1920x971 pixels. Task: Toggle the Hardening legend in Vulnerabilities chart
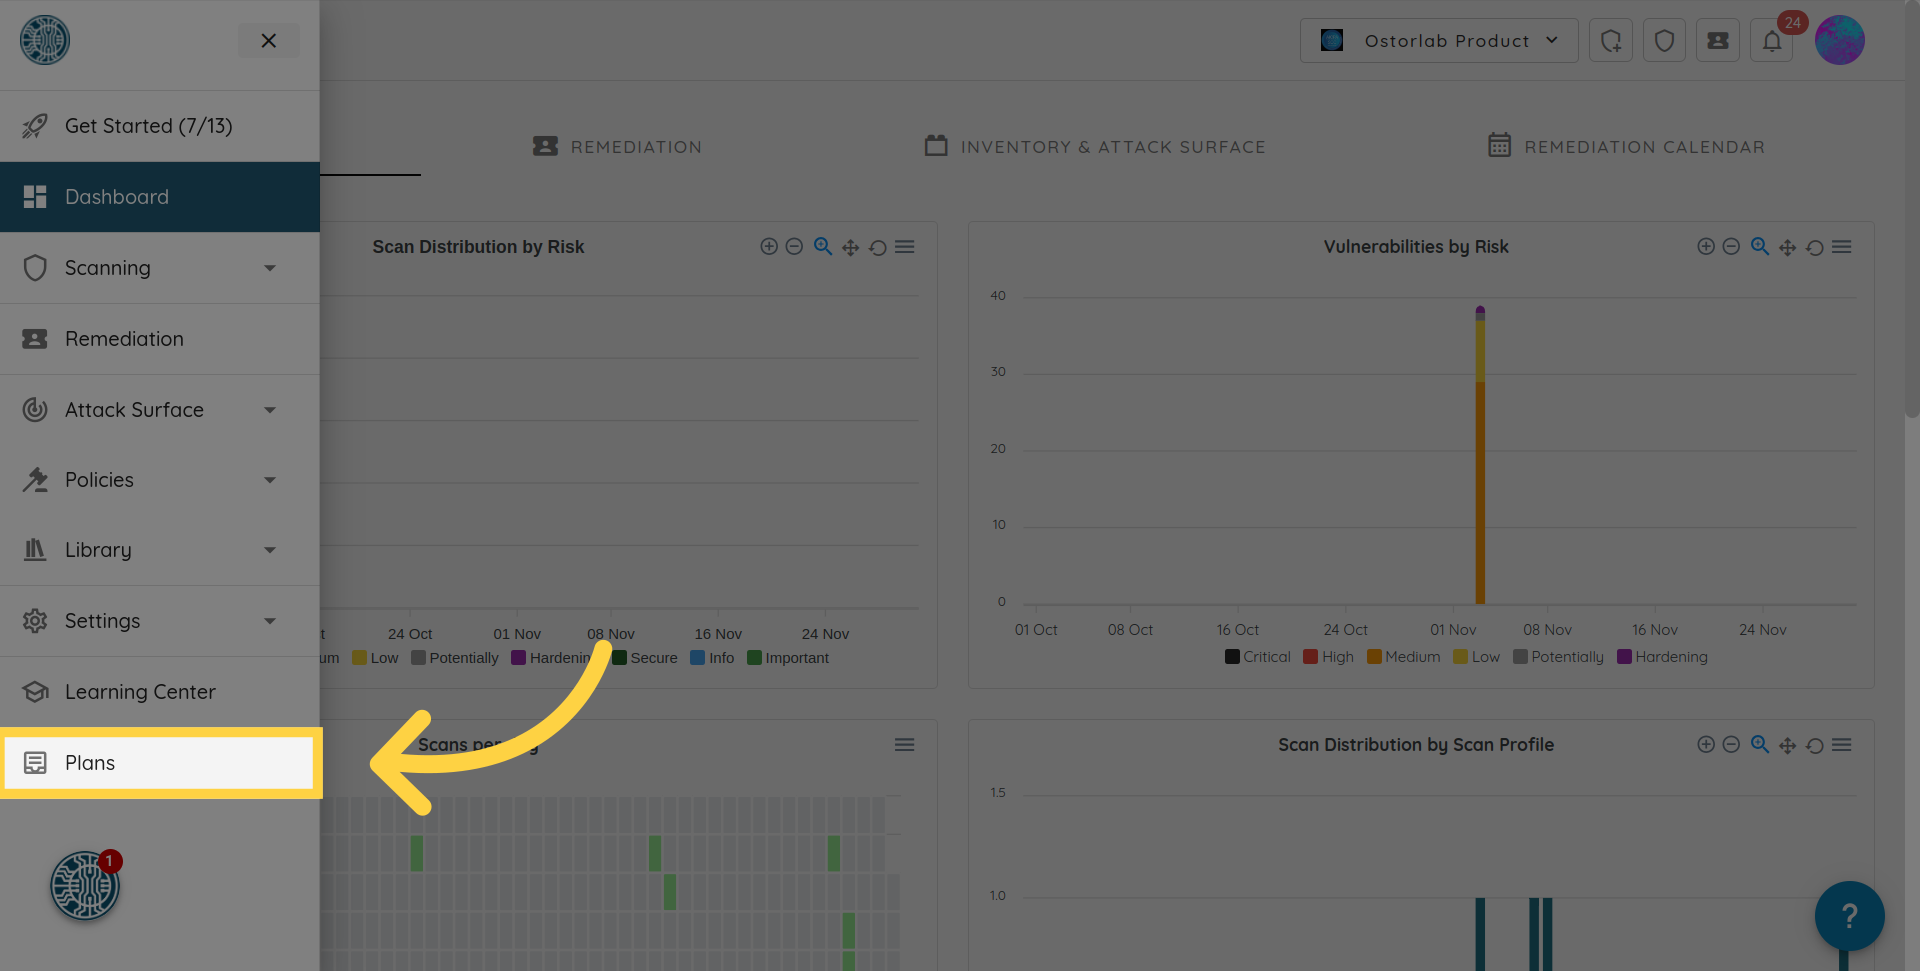pos(1662,657)
